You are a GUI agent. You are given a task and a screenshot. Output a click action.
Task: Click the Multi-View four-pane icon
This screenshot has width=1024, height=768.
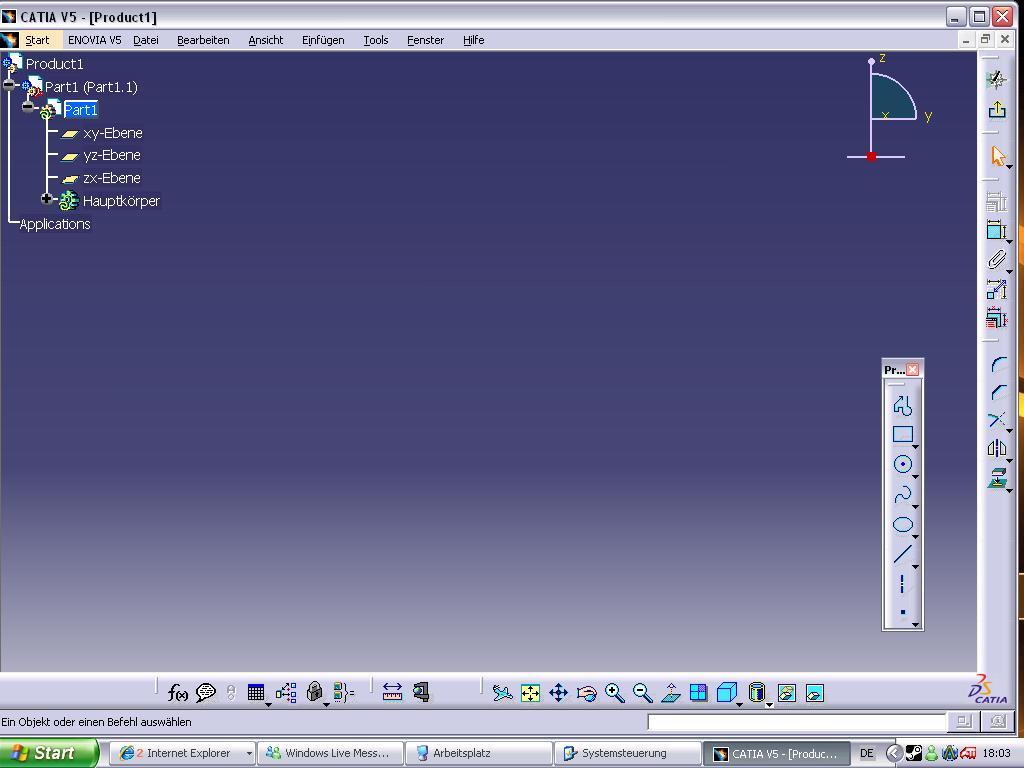(699, 693)
